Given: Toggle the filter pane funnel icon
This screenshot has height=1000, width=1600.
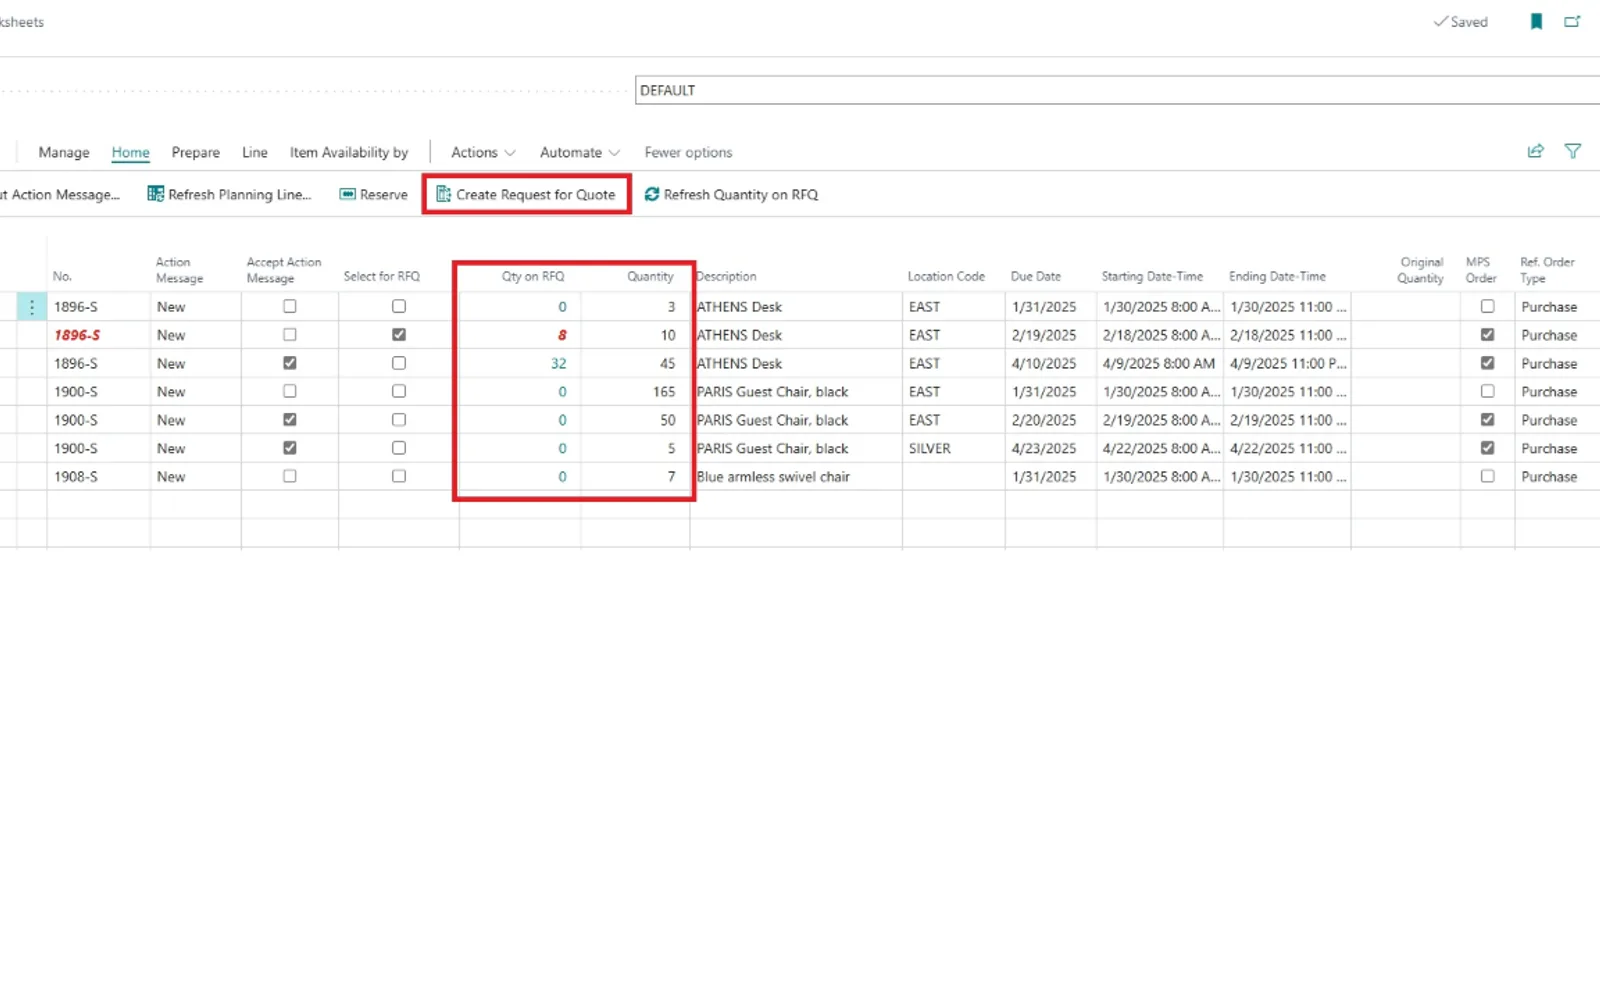Looking at the screenshot, I should (1573, 151).
